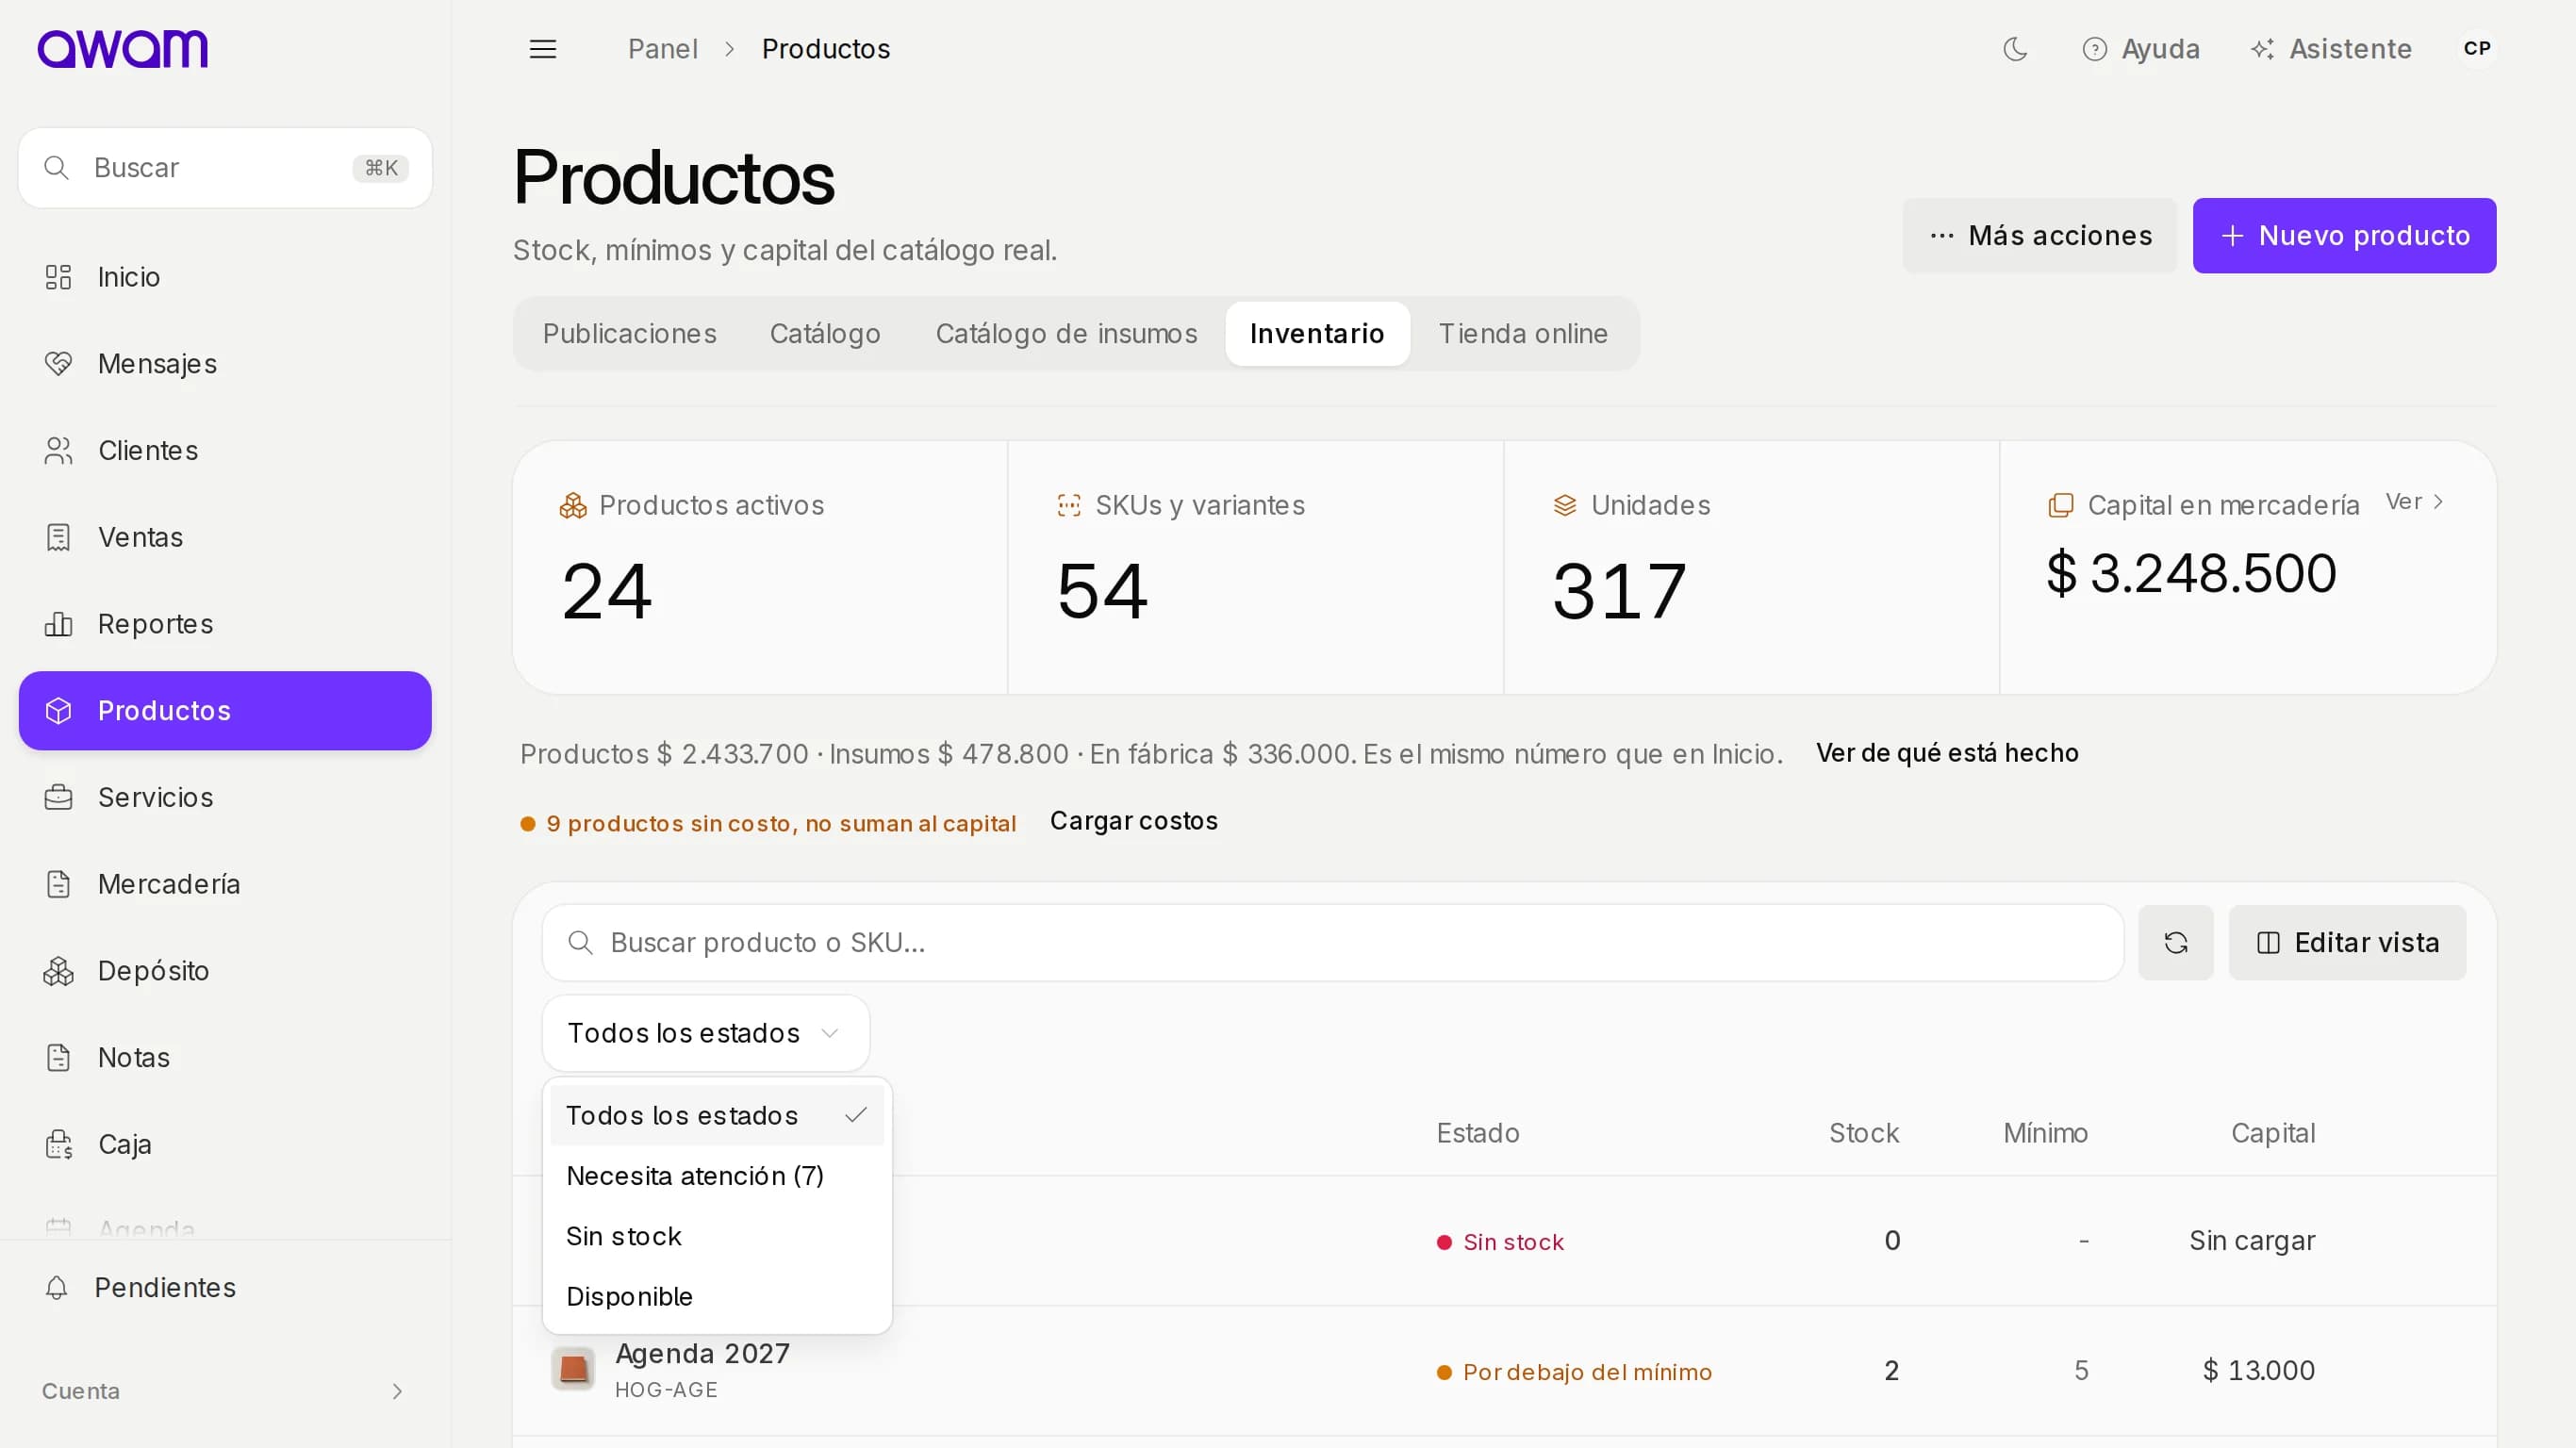Open Pendientes notifications
This screenshot has height=1448, width=2576.
coord(225,1287)
